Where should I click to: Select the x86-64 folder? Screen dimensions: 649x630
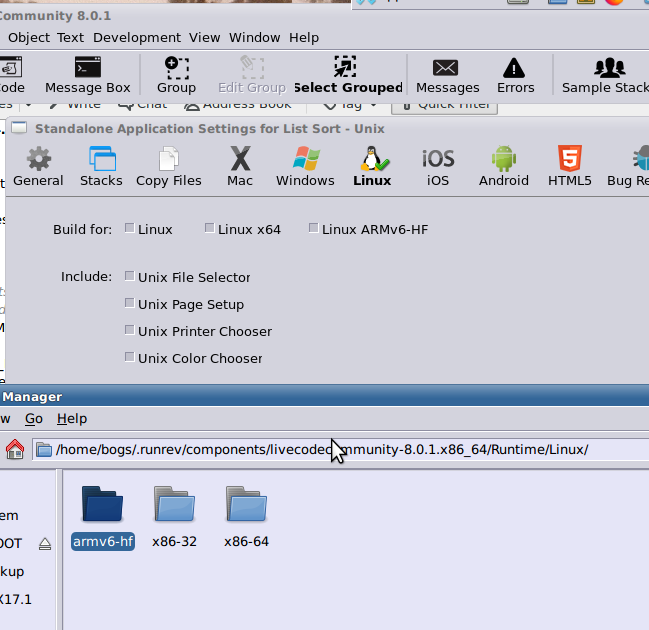246,515
